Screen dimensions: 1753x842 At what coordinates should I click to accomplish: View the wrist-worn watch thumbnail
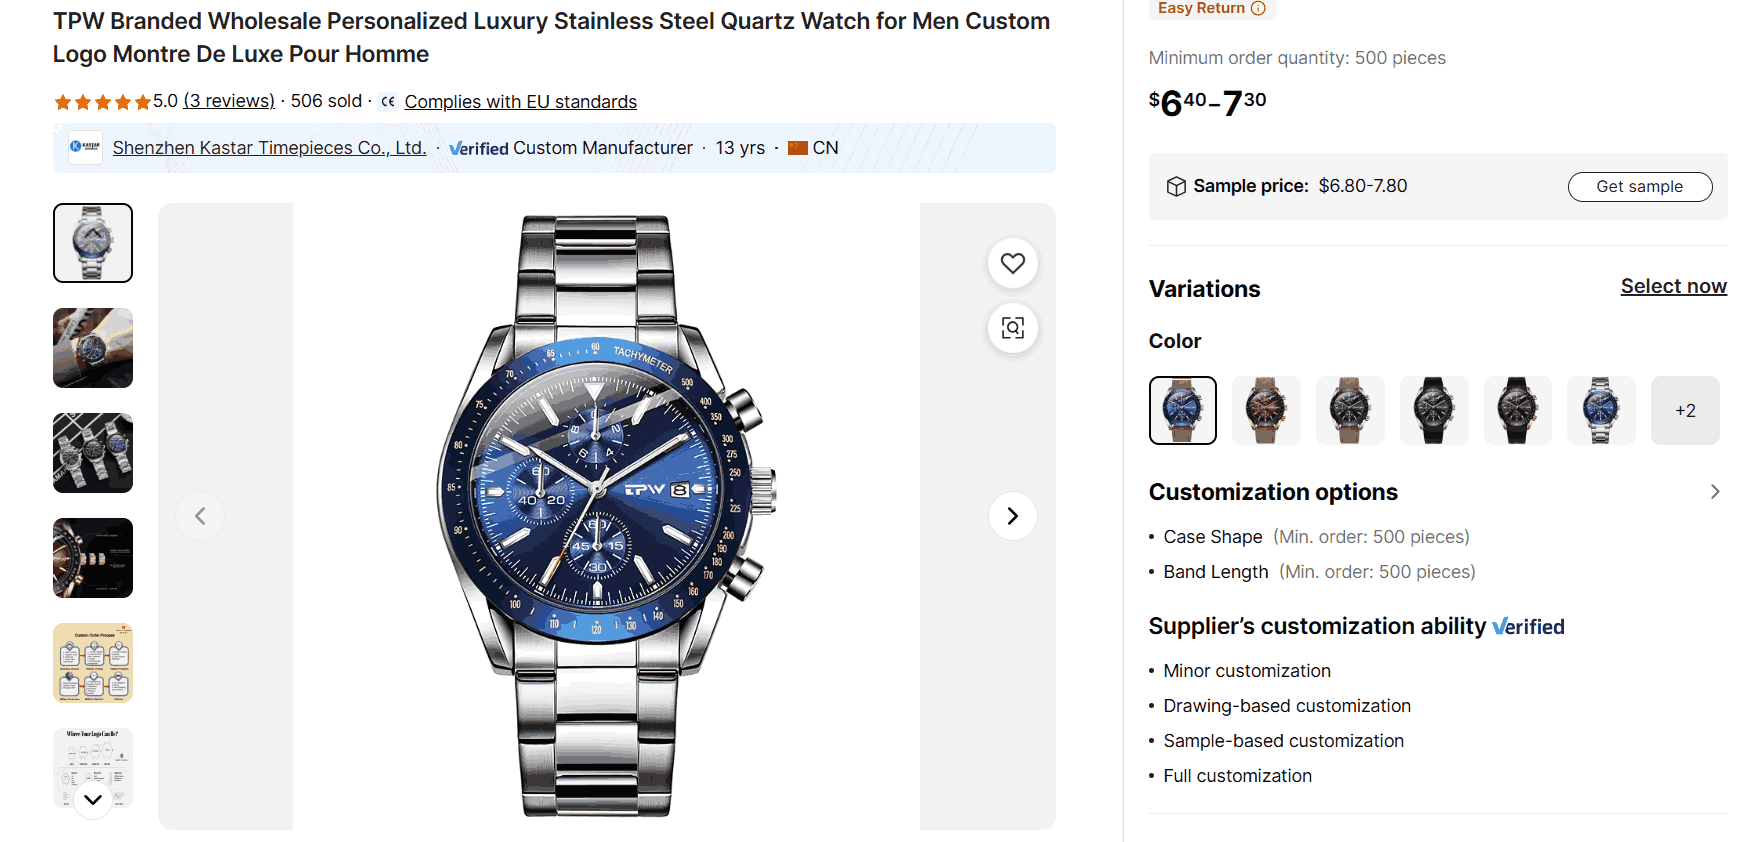[93, 348]
